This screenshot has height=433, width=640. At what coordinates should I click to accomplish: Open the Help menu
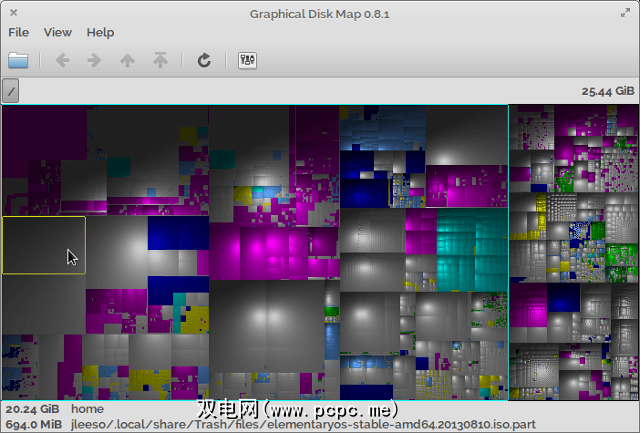[x=100, y=32]
